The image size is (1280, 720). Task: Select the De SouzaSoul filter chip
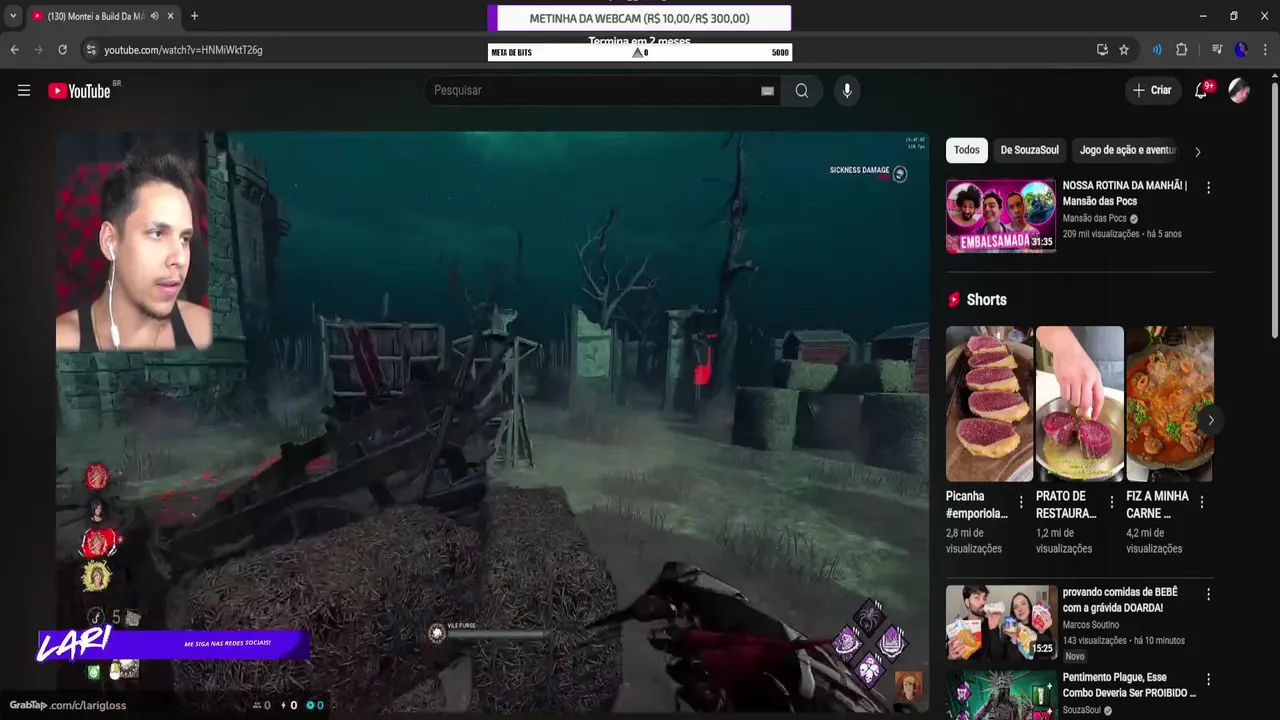pos(1029,150)
